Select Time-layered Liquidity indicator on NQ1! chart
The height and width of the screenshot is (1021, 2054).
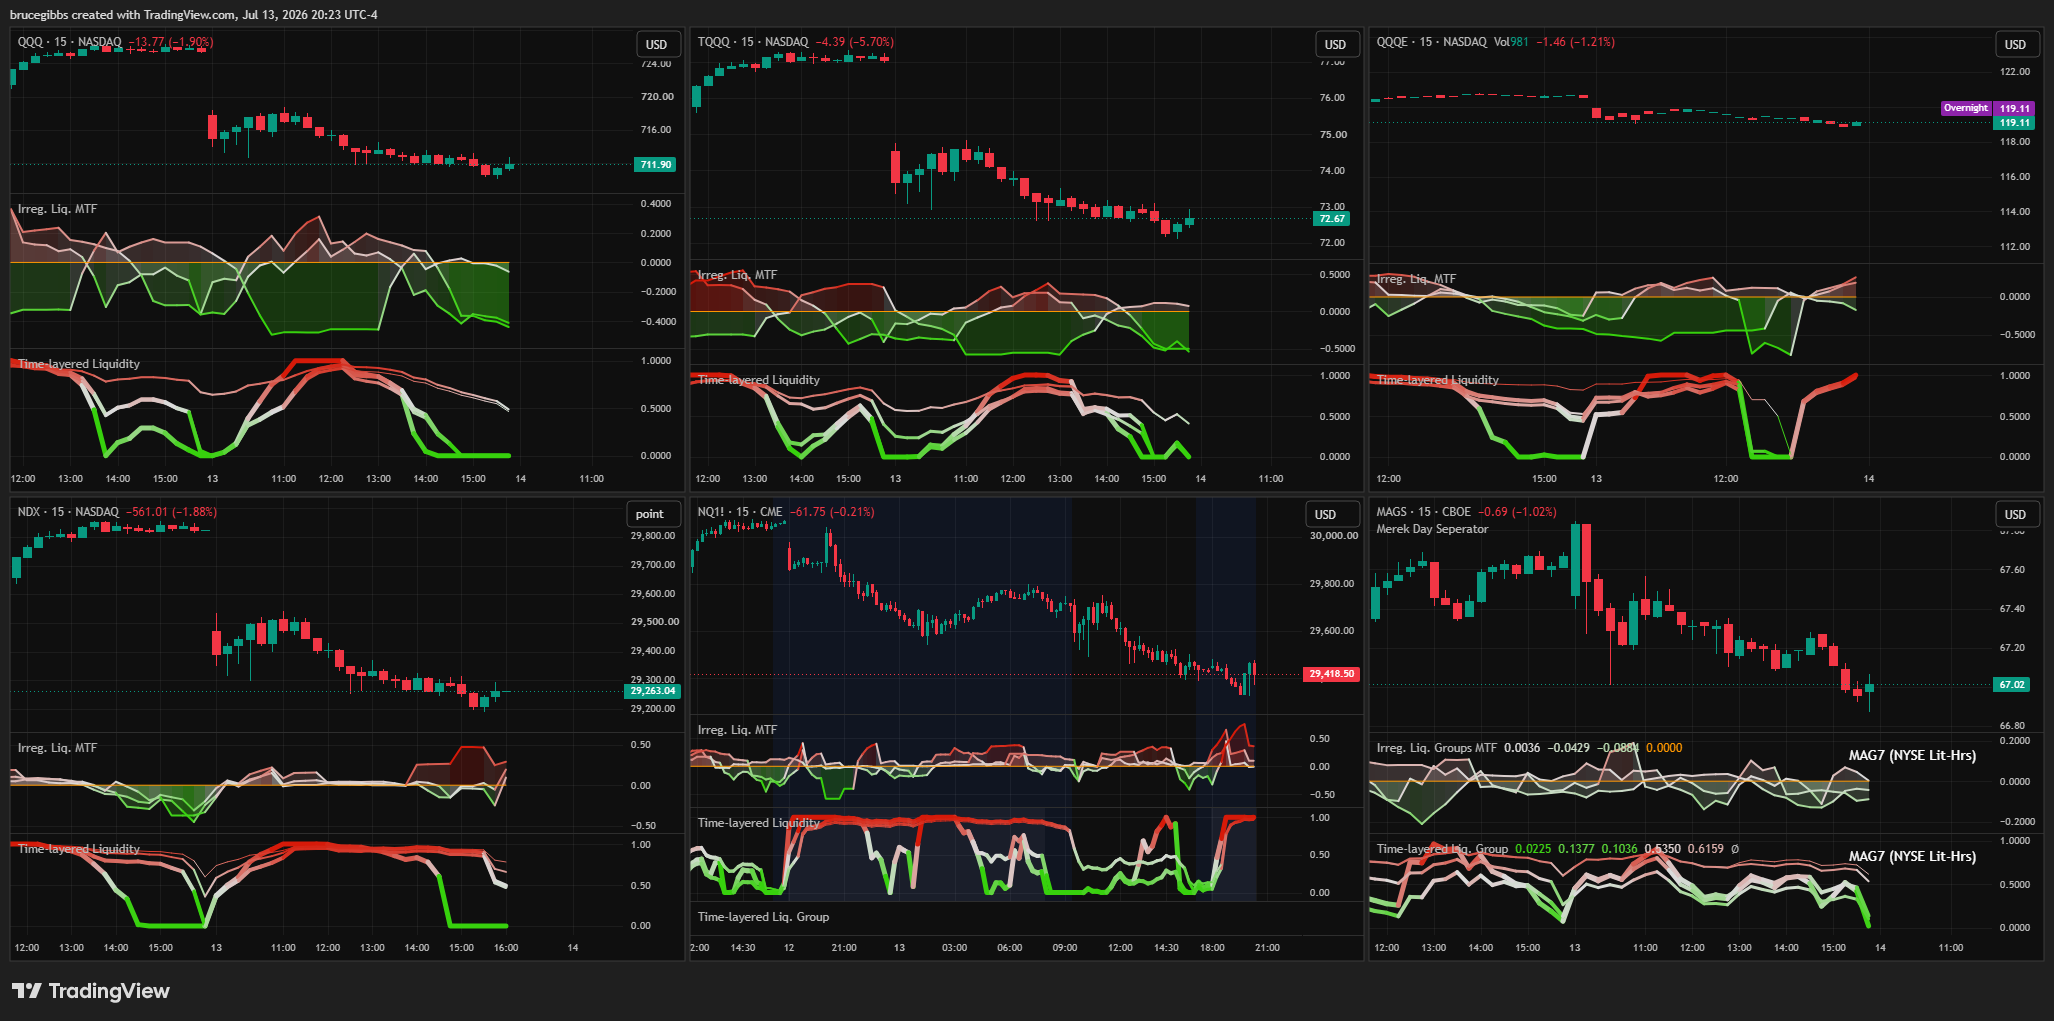coord(758,823)
